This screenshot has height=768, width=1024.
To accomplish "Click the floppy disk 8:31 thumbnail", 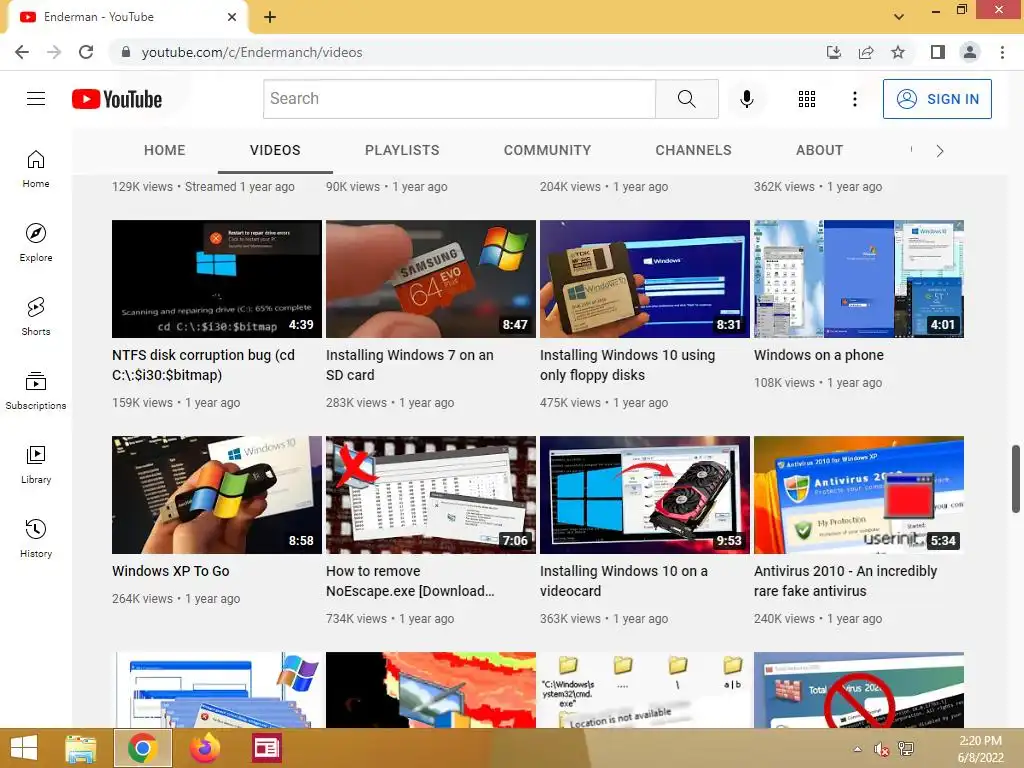I will tap(645, 279).
